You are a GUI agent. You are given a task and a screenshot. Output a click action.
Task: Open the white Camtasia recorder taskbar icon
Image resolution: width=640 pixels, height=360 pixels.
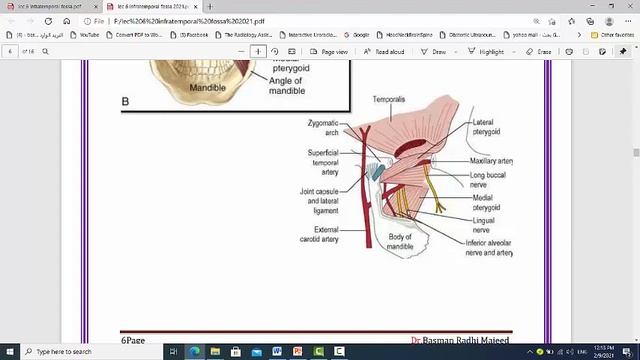click(x=339, y=351)
